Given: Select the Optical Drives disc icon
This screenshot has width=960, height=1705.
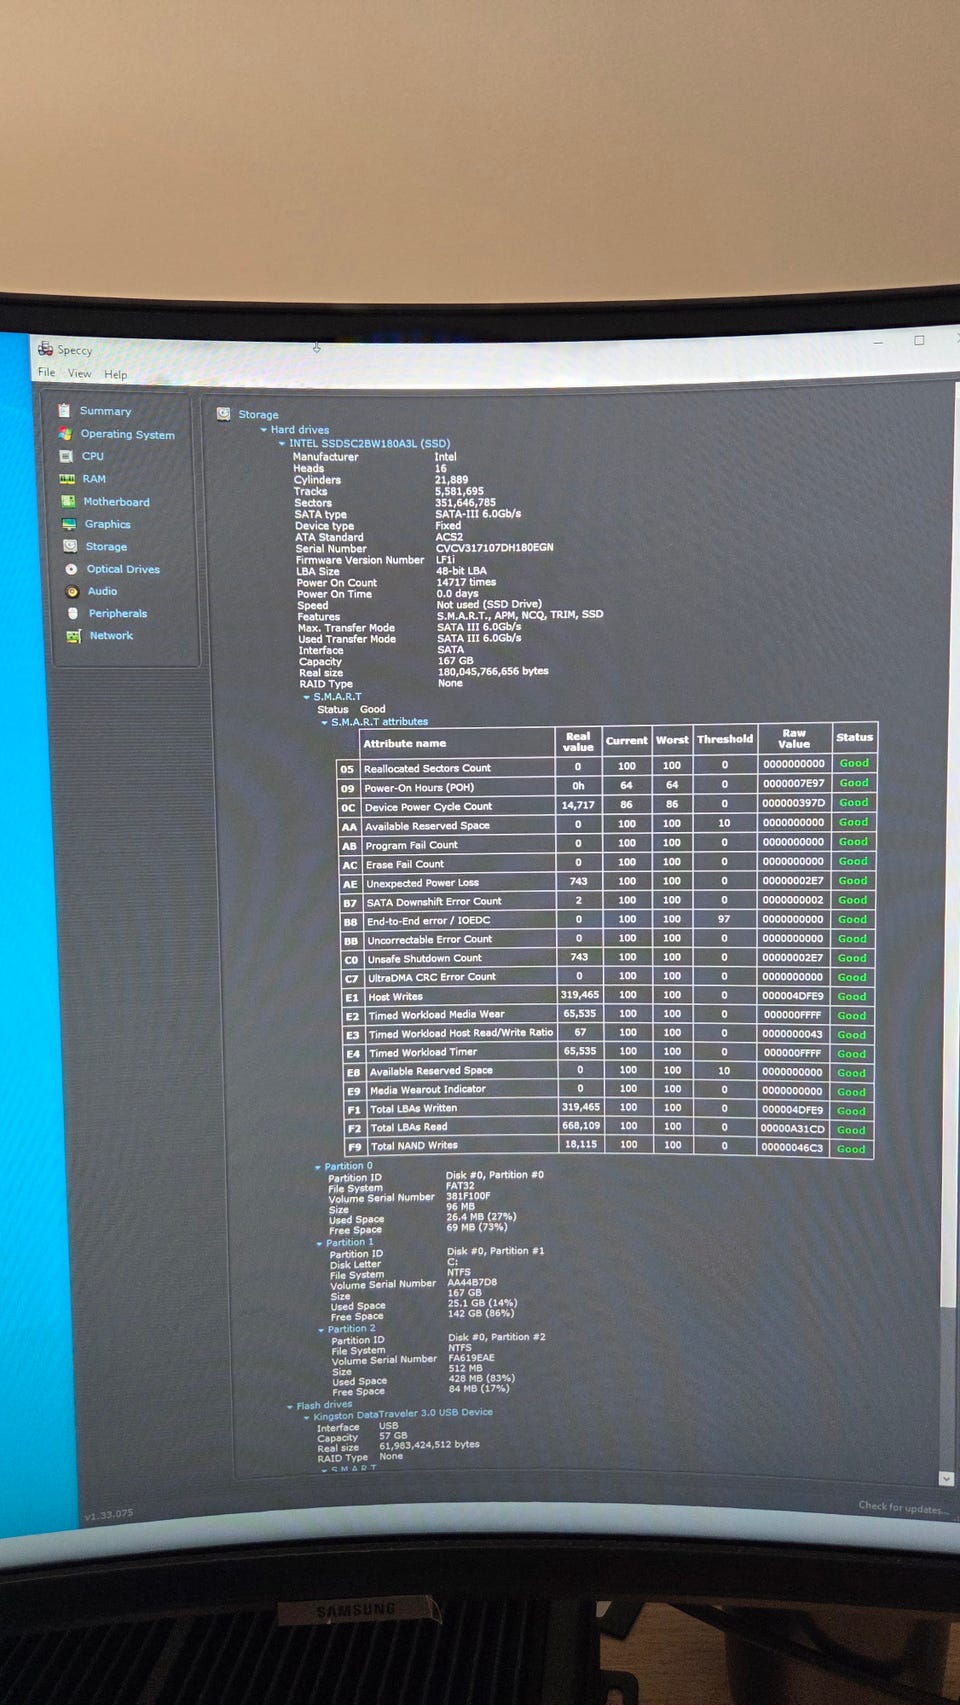Looking at the screenshot, I should point(71,569).
